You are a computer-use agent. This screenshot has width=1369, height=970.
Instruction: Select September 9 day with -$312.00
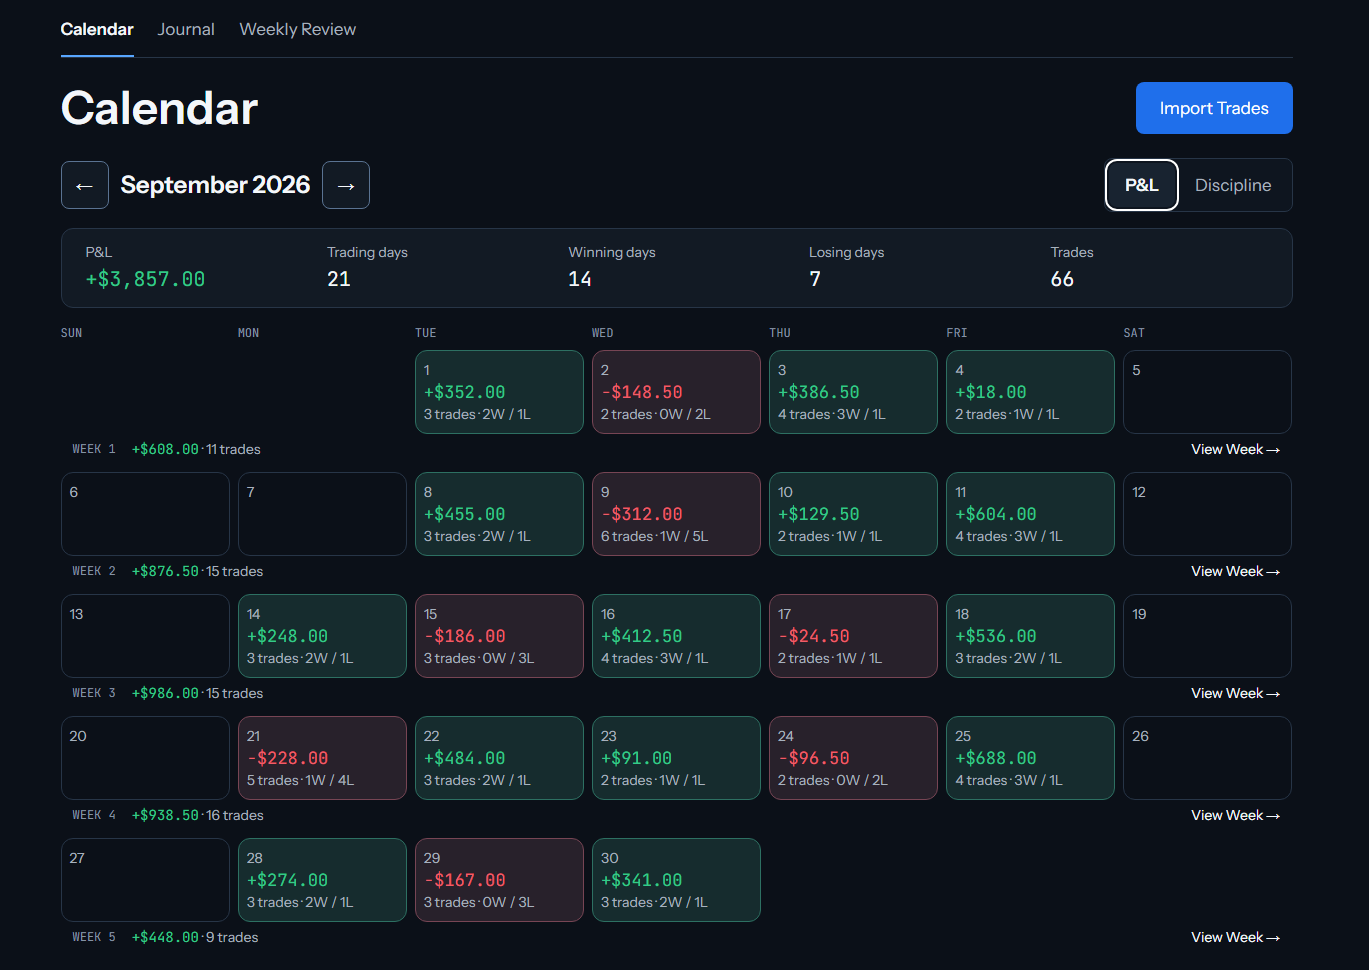[x=676, y=514]
